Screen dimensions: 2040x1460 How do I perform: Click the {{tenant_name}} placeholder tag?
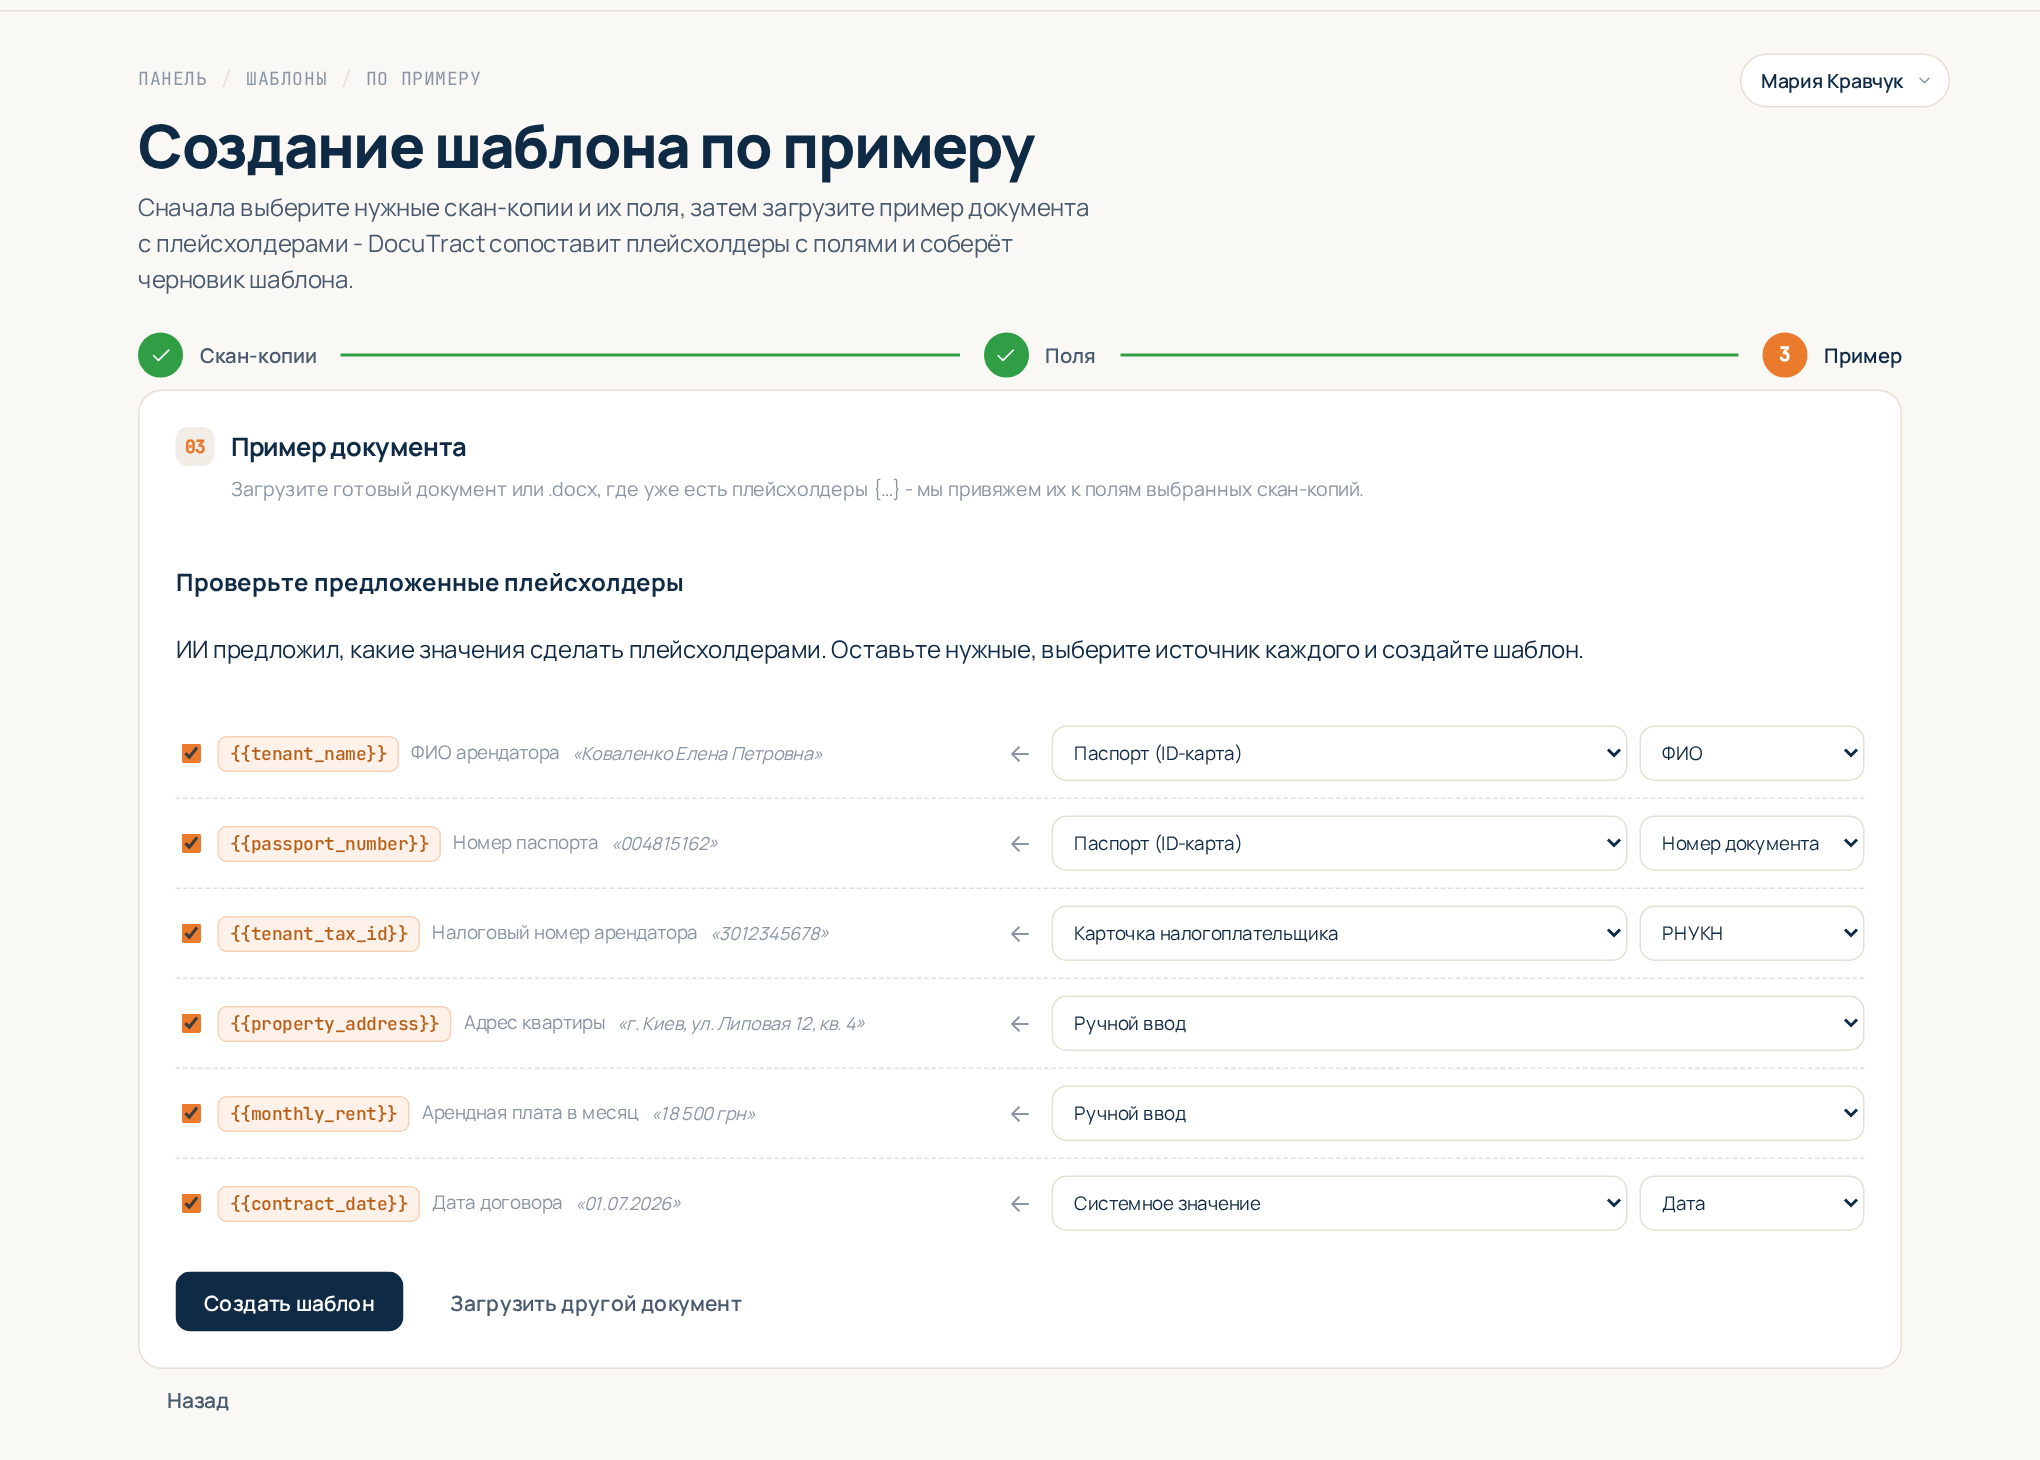[308, 753]
